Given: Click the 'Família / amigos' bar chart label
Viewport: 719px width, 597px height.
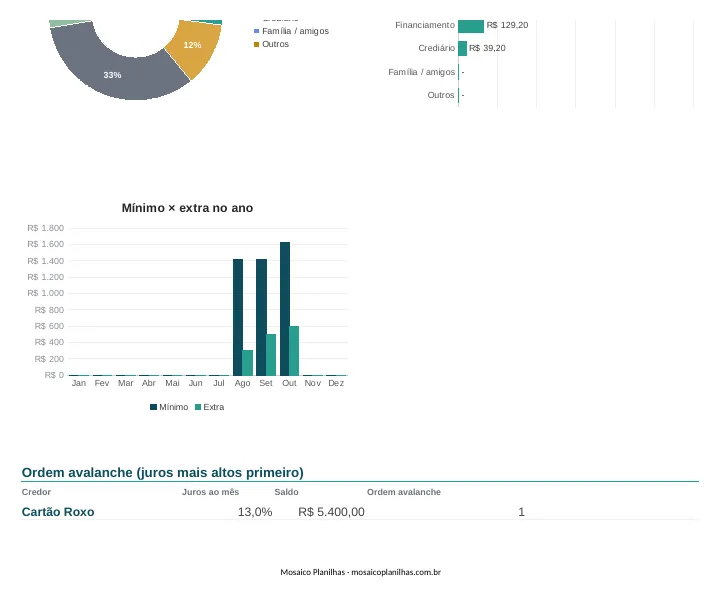Looking at the screenshot, I should pos(421,72).
